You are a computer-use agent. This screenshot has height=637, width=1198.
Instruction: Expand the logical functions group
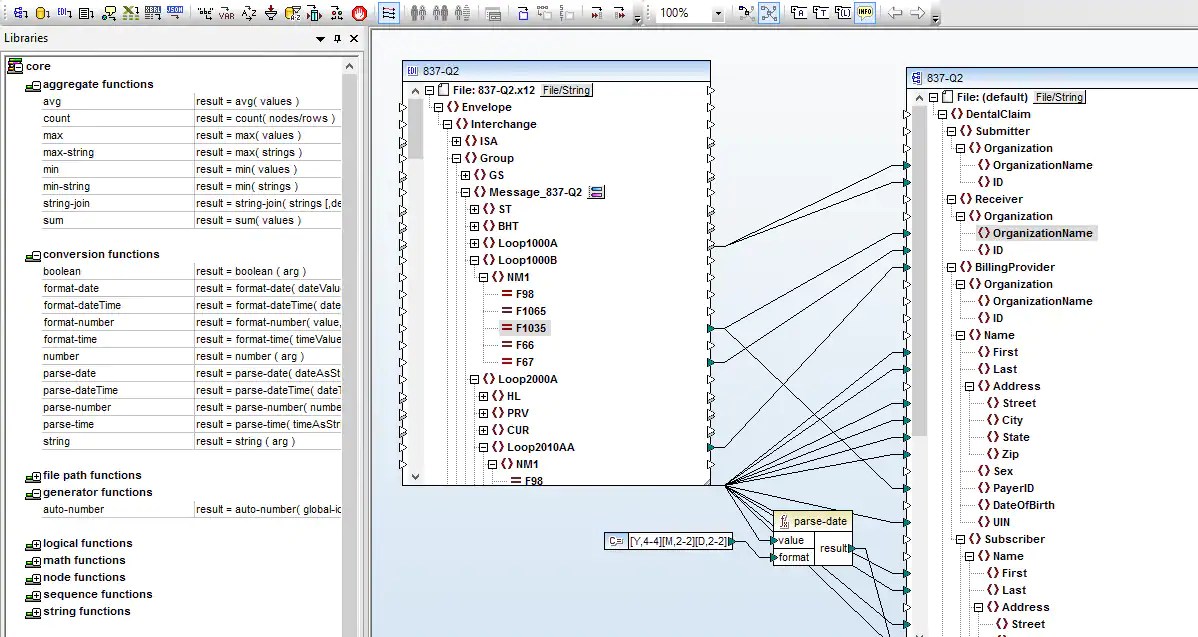(35, 545)
